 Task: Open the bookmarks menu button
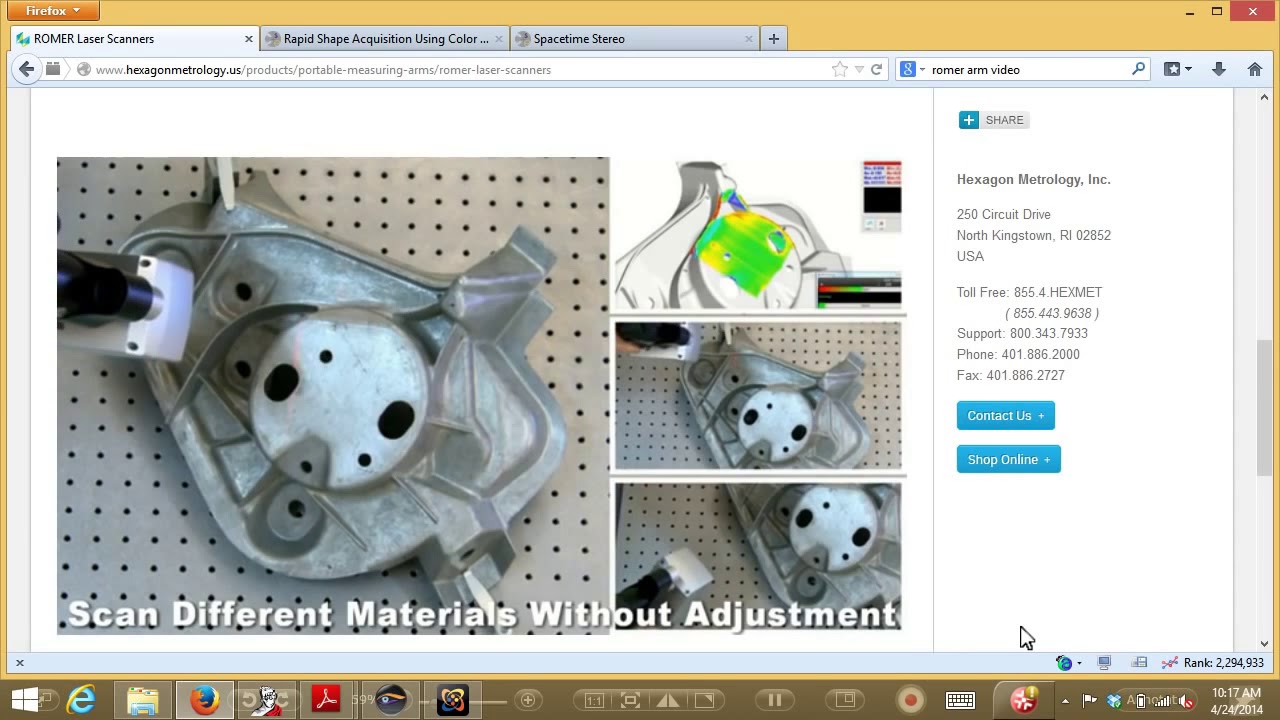(1177, 69)
